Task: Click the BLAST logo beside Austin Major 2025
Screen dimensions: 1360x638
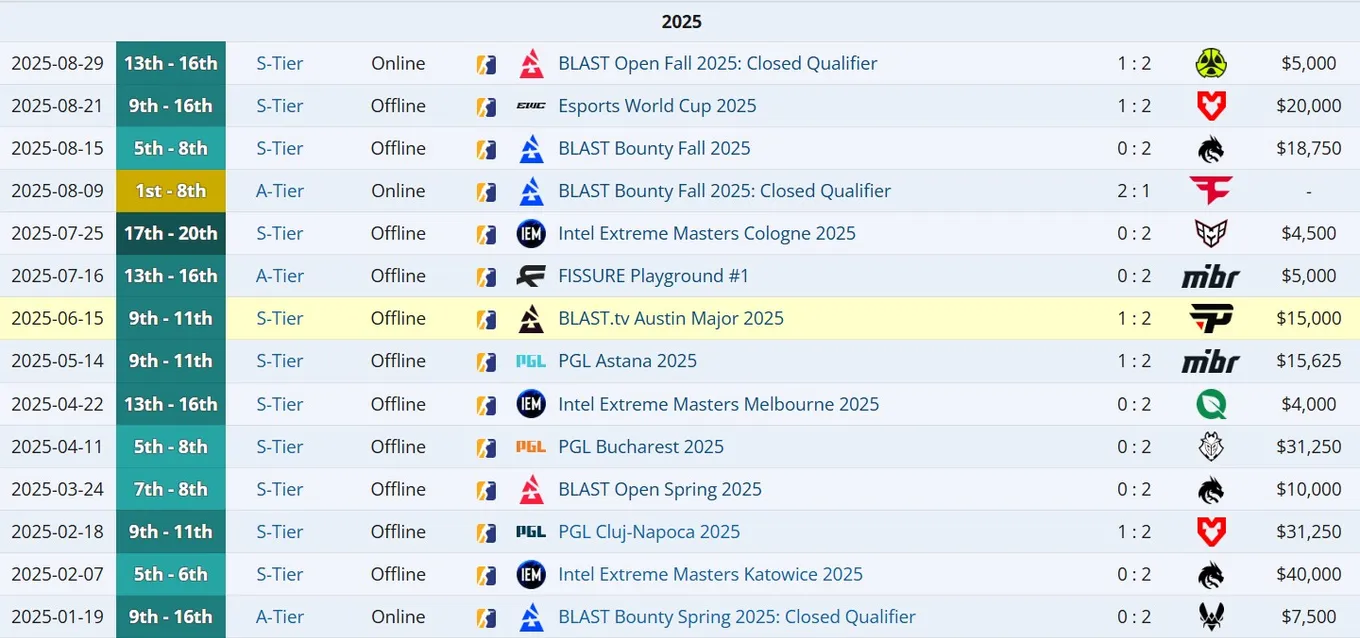Action: pos(531,318)
